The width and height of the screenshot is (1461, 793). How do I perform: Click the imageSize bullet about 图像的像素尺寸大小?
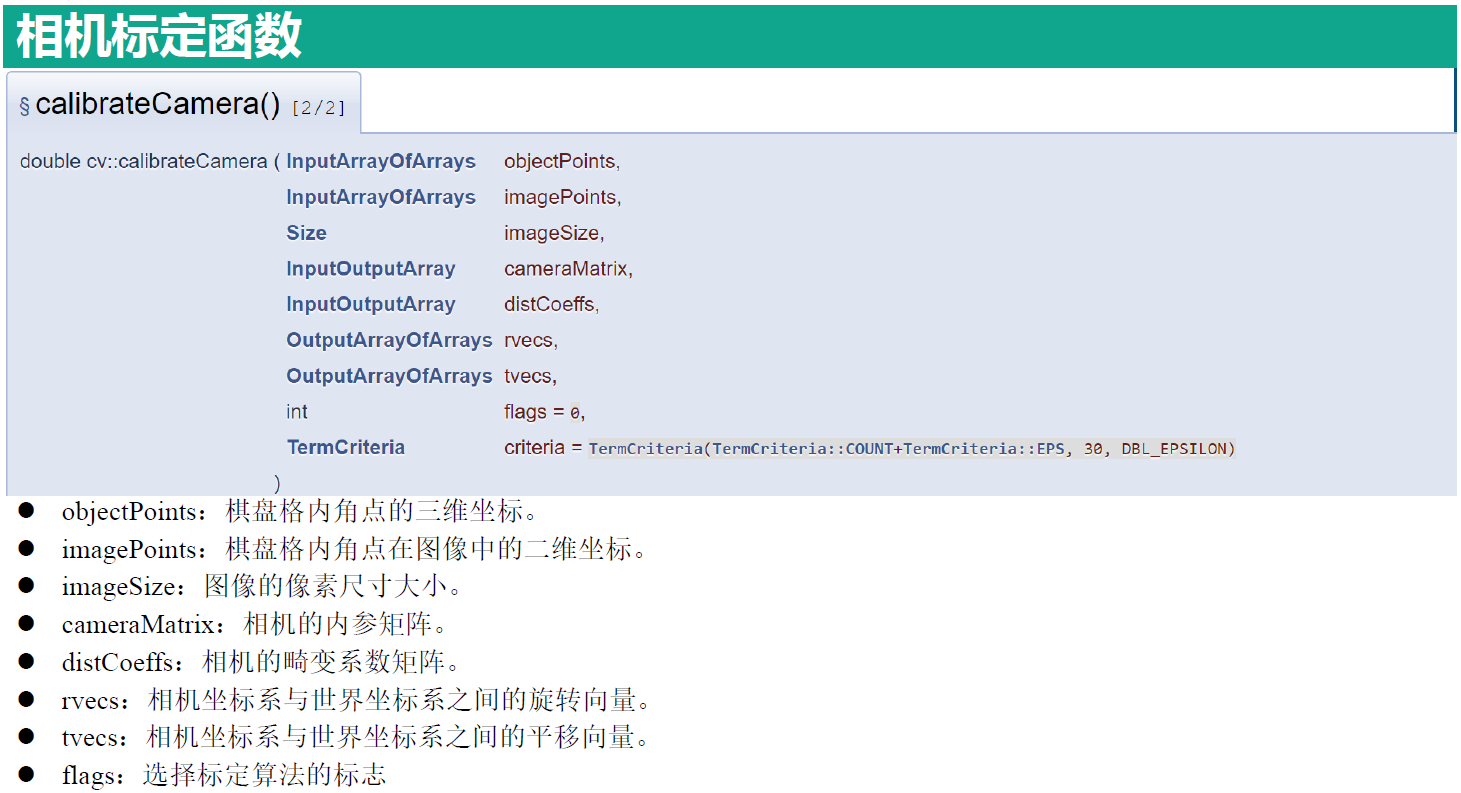(262, 586)
